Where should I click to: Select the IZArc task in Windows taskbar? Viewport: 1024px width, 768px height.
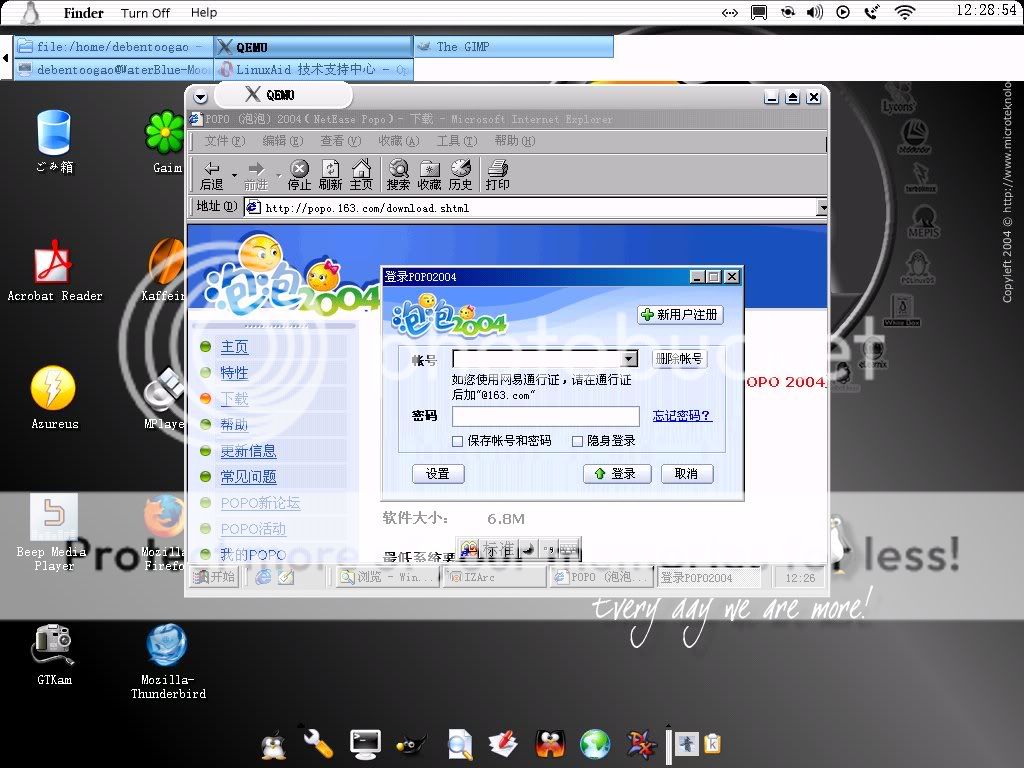(494, 577)
